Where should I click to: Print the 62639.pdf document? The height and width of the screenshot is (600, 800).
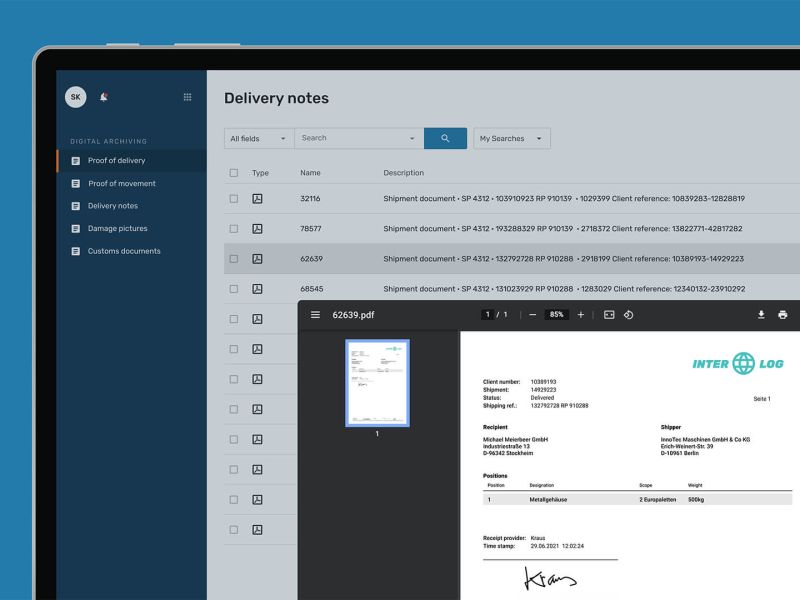click(783, 314)
